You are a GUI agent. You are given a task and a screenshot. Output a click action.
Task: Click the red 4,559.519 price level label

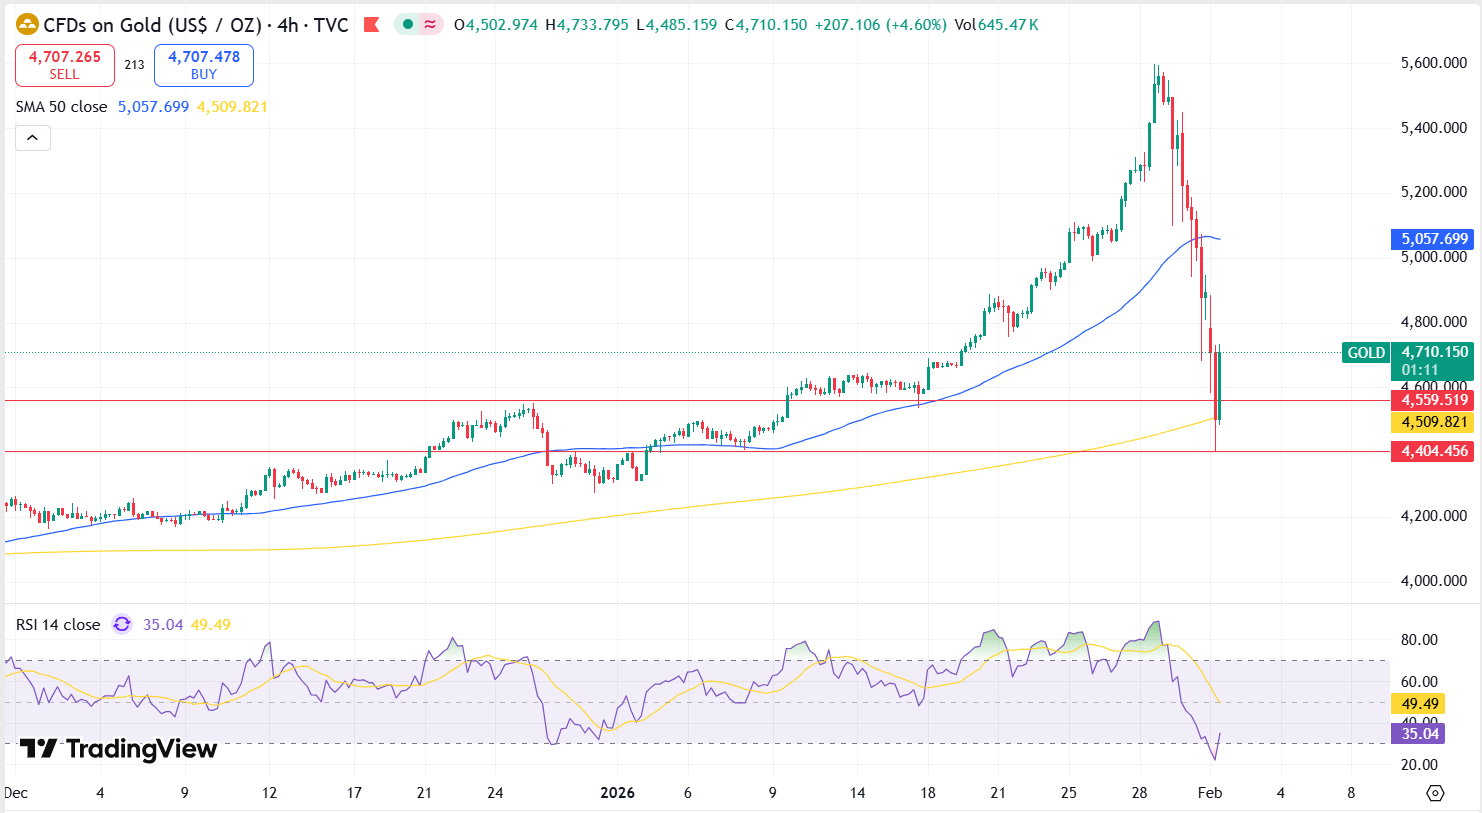click(x=1432, y=399)
